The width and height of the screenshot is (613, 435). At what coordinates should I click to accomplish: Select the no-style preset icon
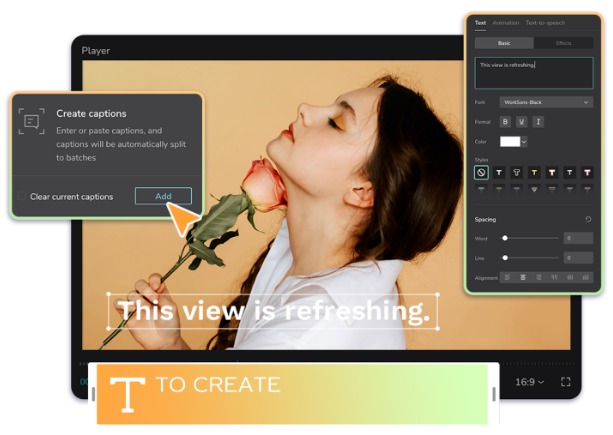[482, 173]
